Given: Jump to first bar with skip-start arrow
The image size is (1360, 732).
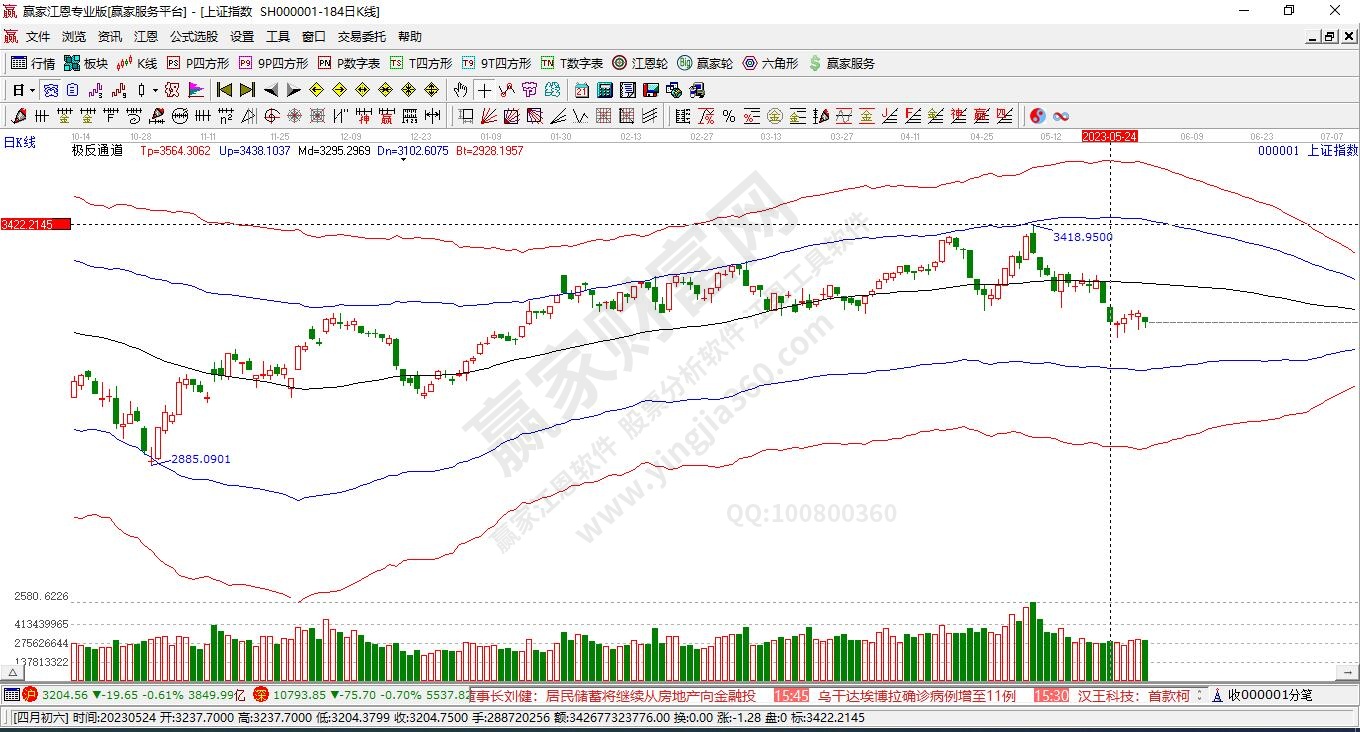Looking at the screenshot, I should coord(224,90).
